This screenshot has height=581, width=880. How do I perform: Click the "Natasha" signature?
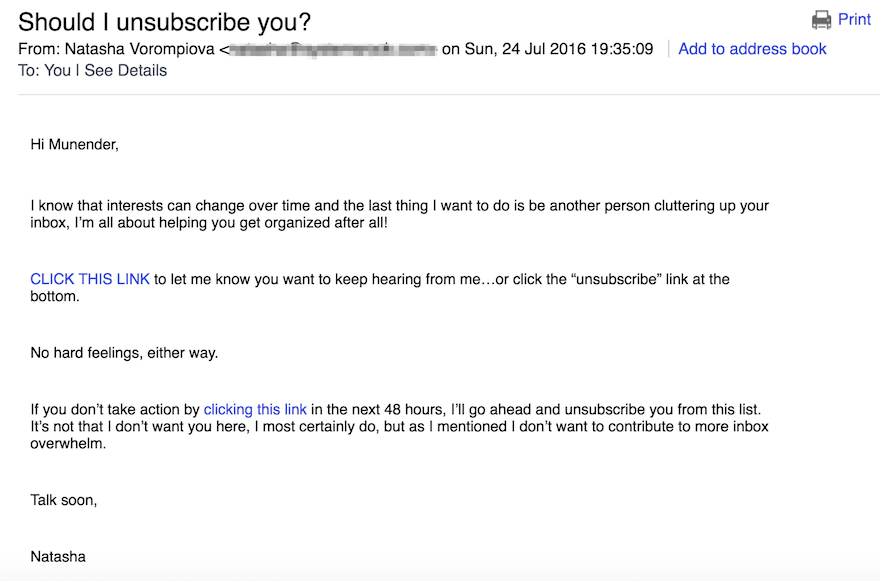click(x=58, y=557)
